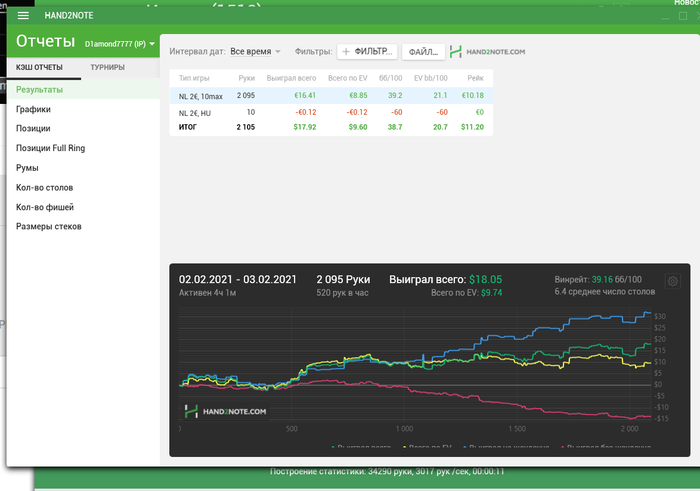
Task: Add a filter with the ФИЛЬТР button
Action: tap(367, 51)
